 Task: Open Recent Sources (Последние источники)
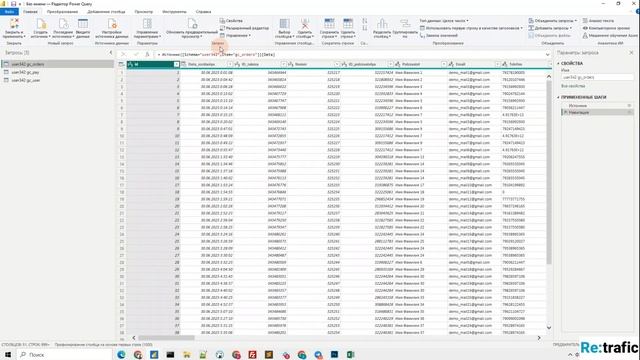pos(63,28)
